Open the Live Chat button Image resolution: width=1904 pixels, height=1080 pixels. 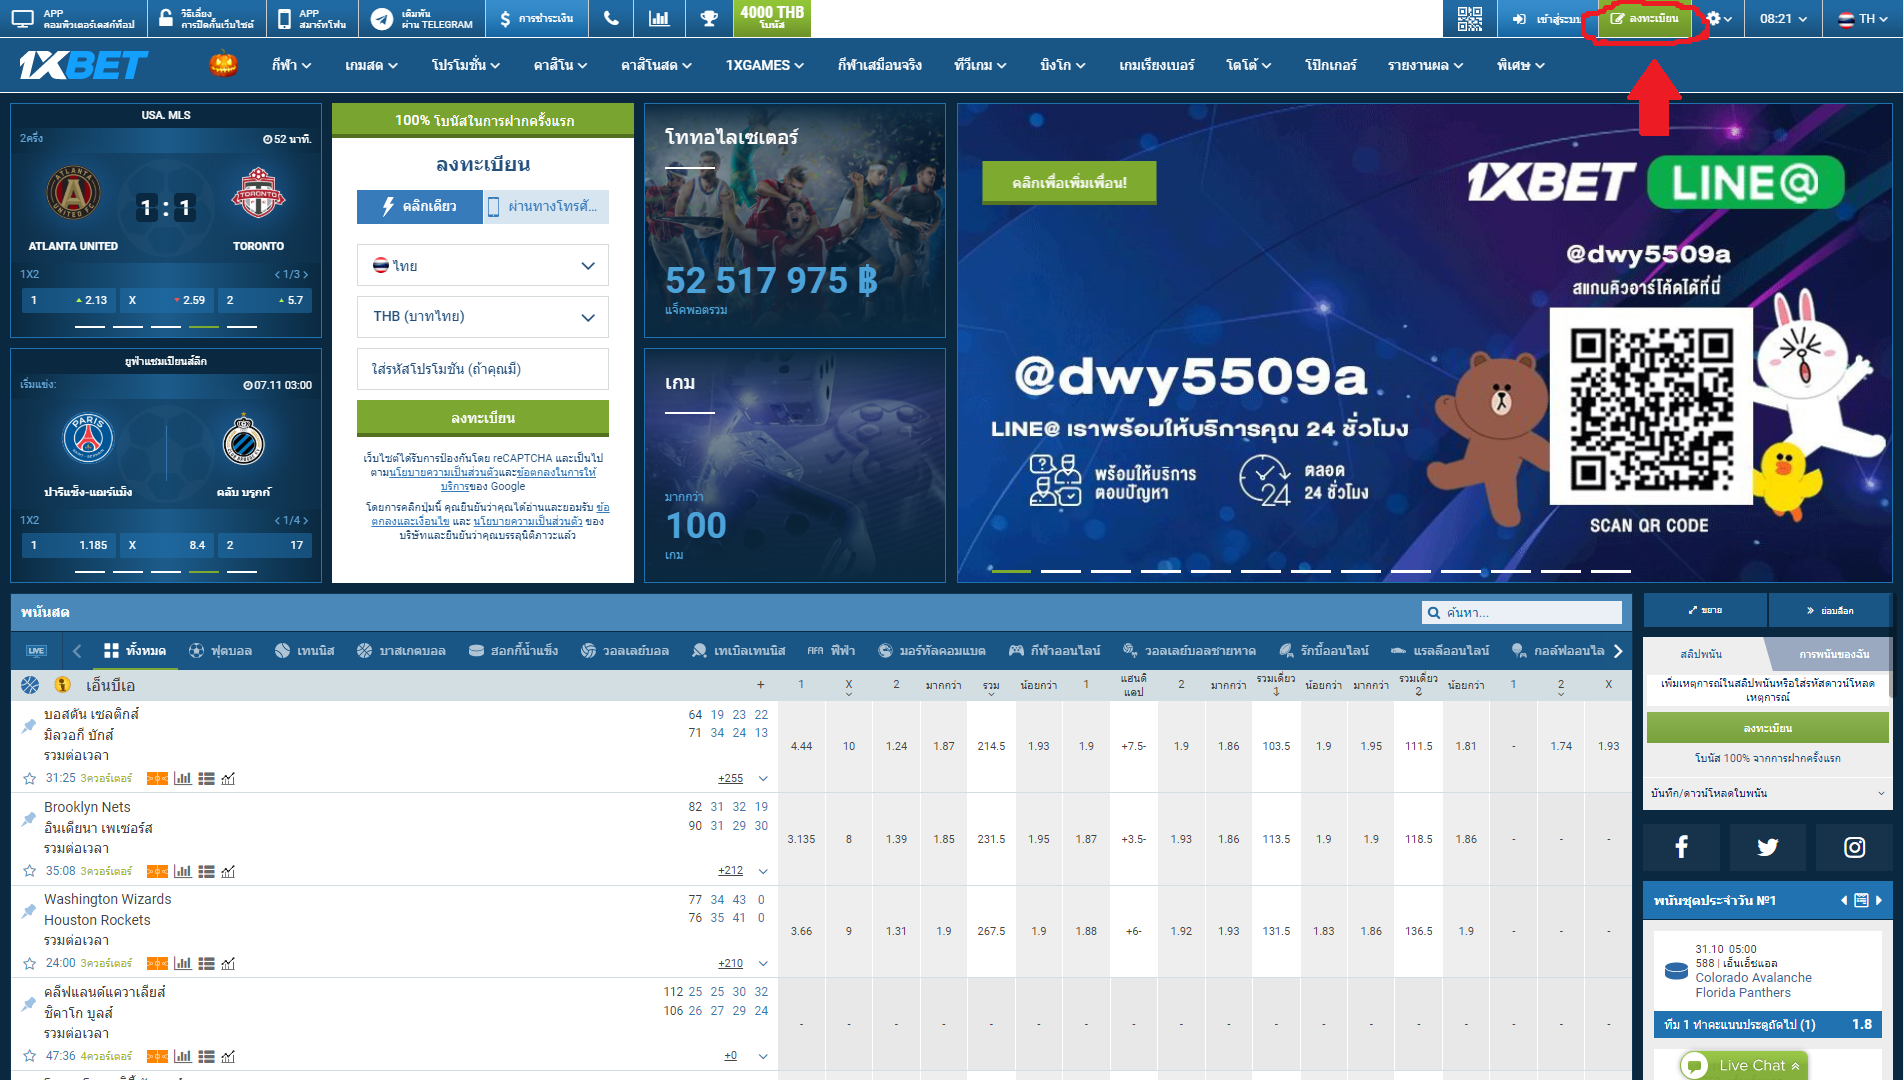click(1745, 1066)
